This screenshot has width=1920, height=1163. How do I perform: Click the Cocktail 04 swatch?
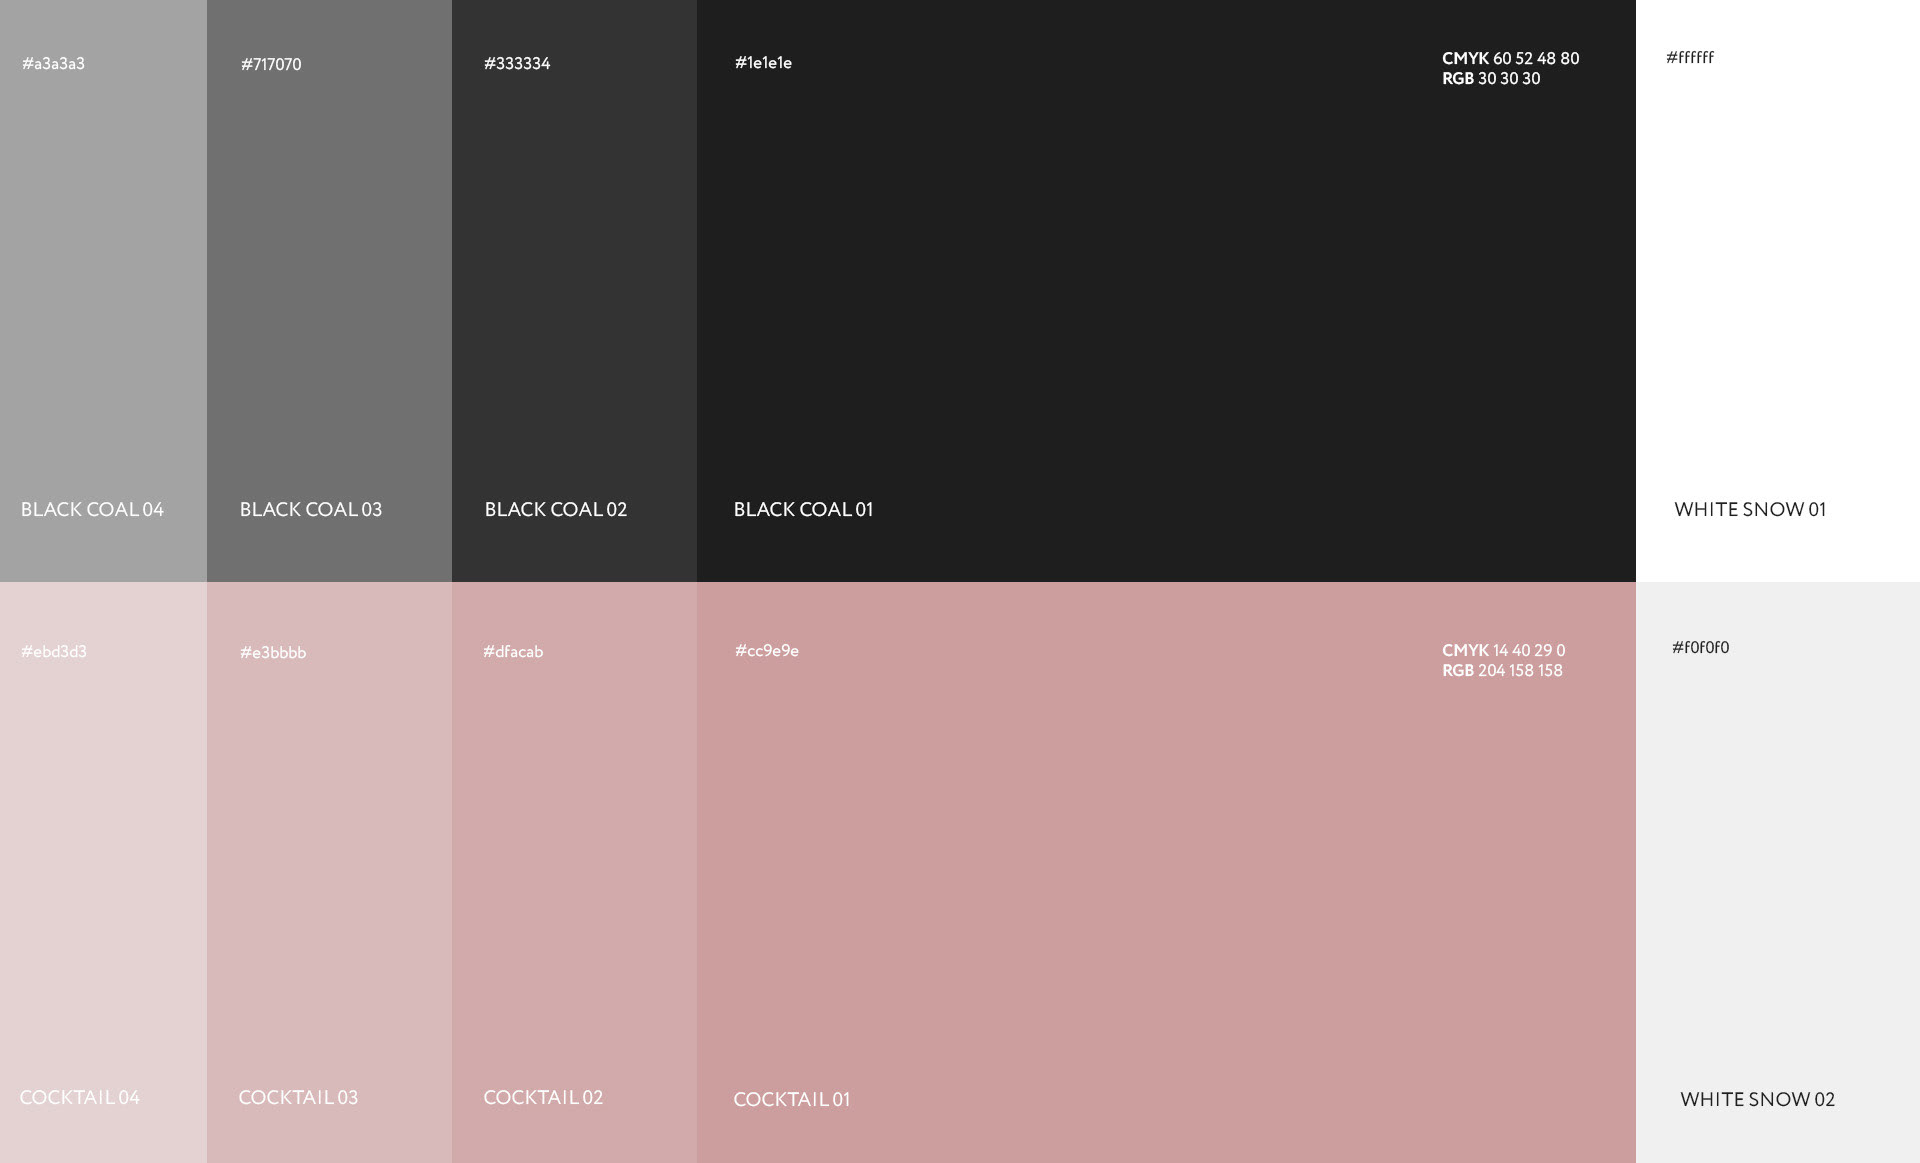coord(103,872)
